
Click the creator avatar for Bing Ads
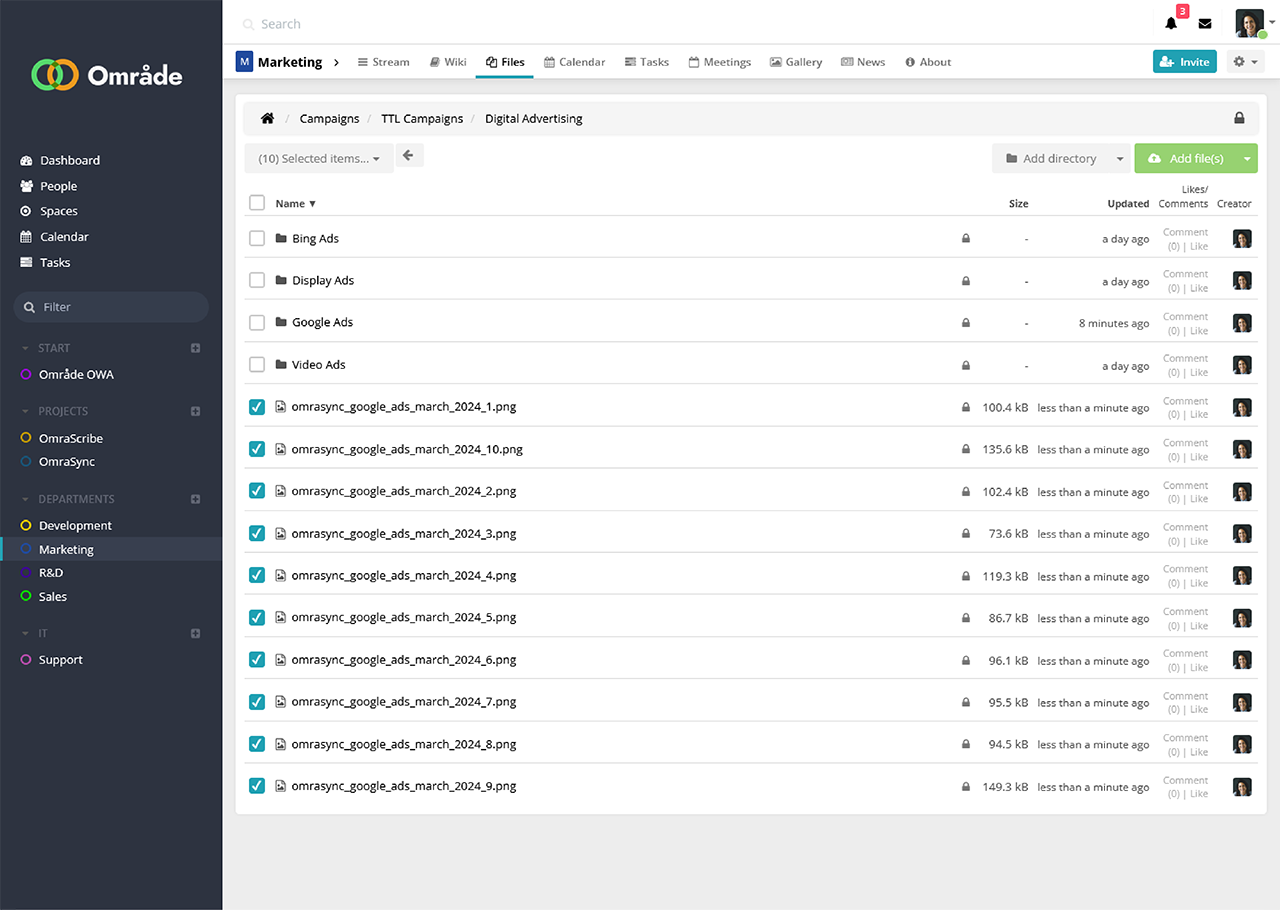[x=1242, y=239]
